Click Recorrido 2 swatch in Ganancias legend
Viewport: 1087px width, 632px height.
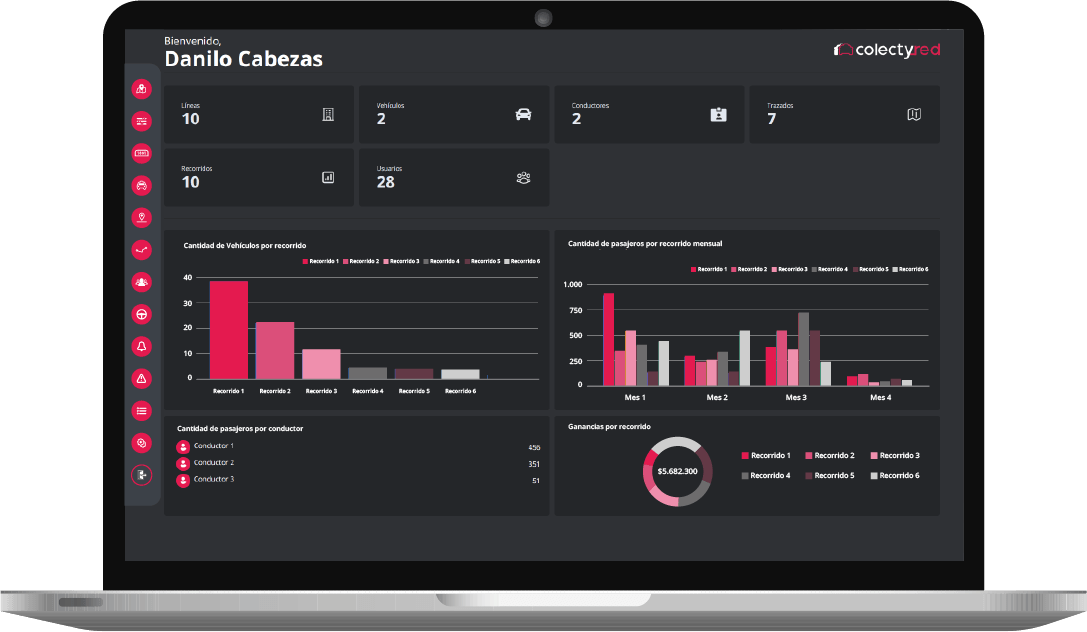pos(809,456)
